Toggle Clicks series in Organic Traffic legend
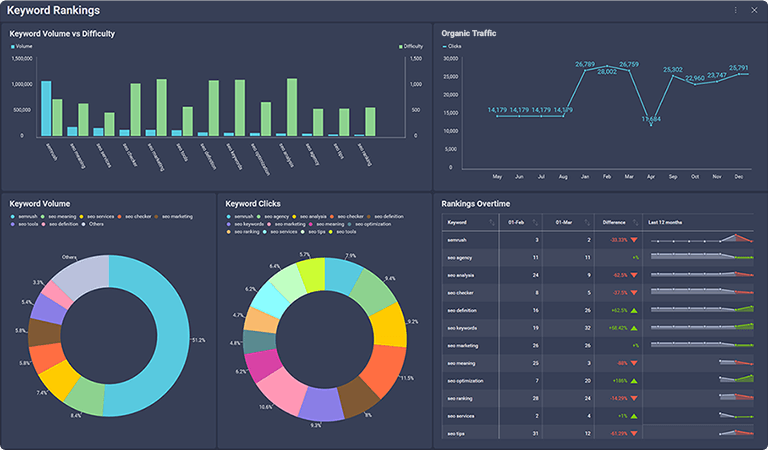Screen dimensions: 768x450 coord(452,47)
